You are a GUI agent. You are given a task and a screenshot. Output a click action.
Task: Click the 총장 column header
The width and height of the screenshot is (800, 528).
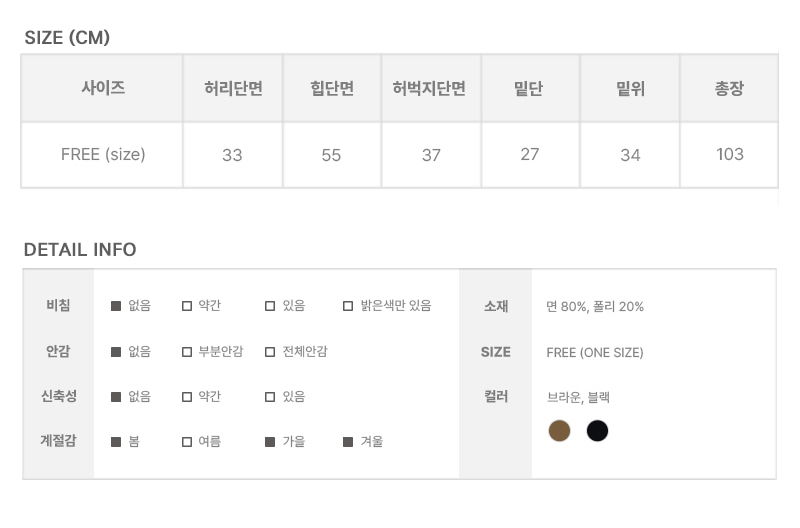click(729, 89)
